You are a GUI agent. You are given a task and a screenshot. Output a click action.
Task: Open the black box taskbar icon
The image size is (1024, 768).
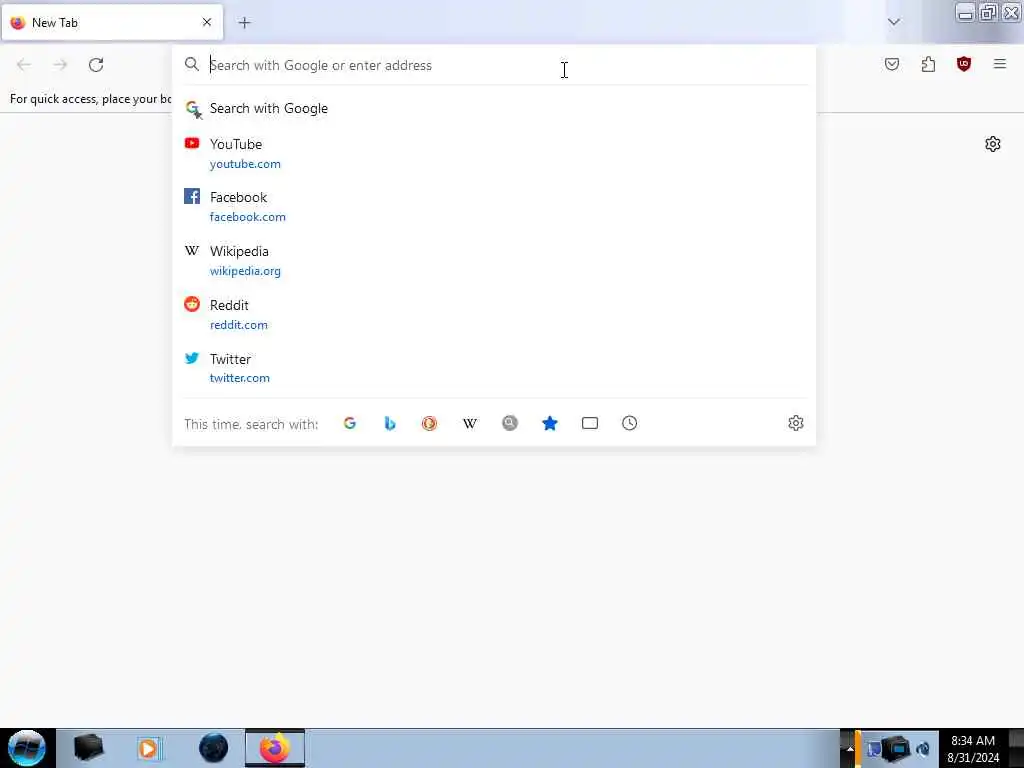tap(88, 748)
